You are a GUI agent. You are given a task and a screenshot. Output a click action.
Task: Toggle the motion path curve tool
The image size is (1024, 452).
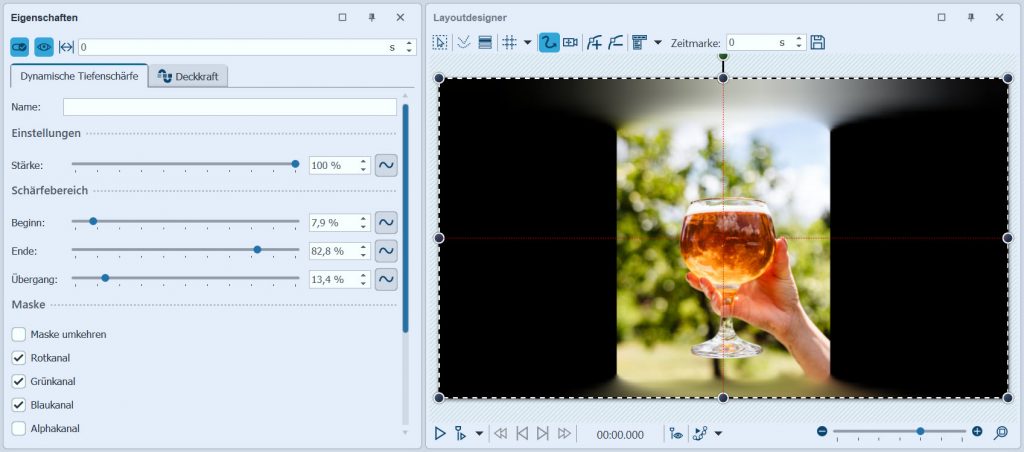(x=549, y=42)
